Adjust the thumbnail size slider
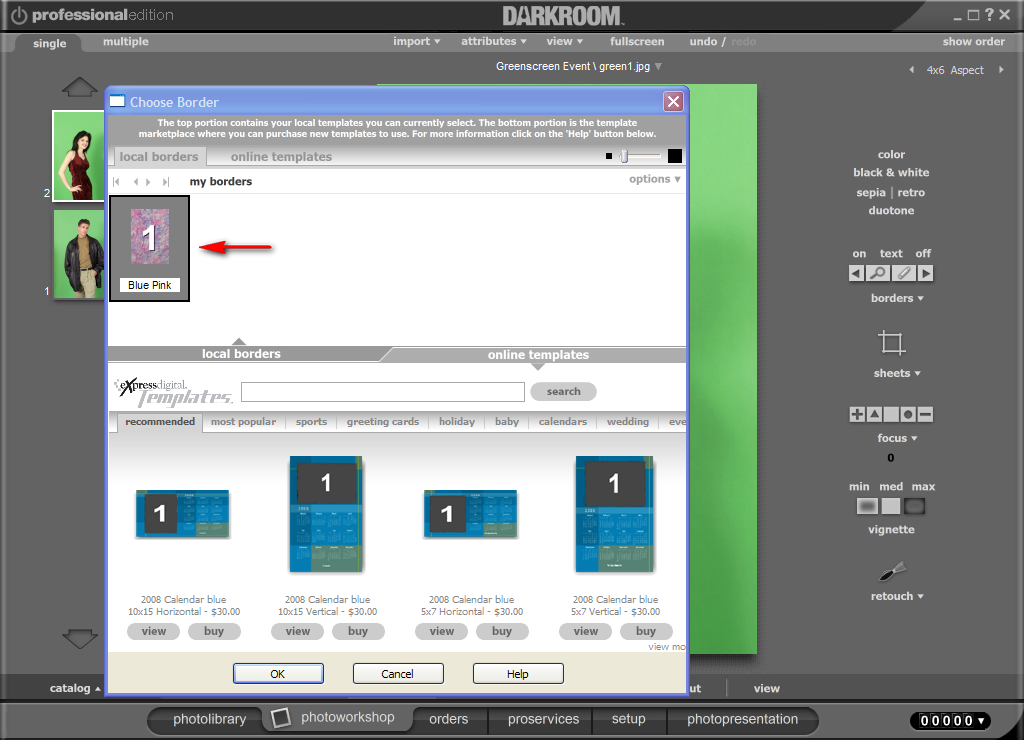1024x740 pixels. point(624,156)
